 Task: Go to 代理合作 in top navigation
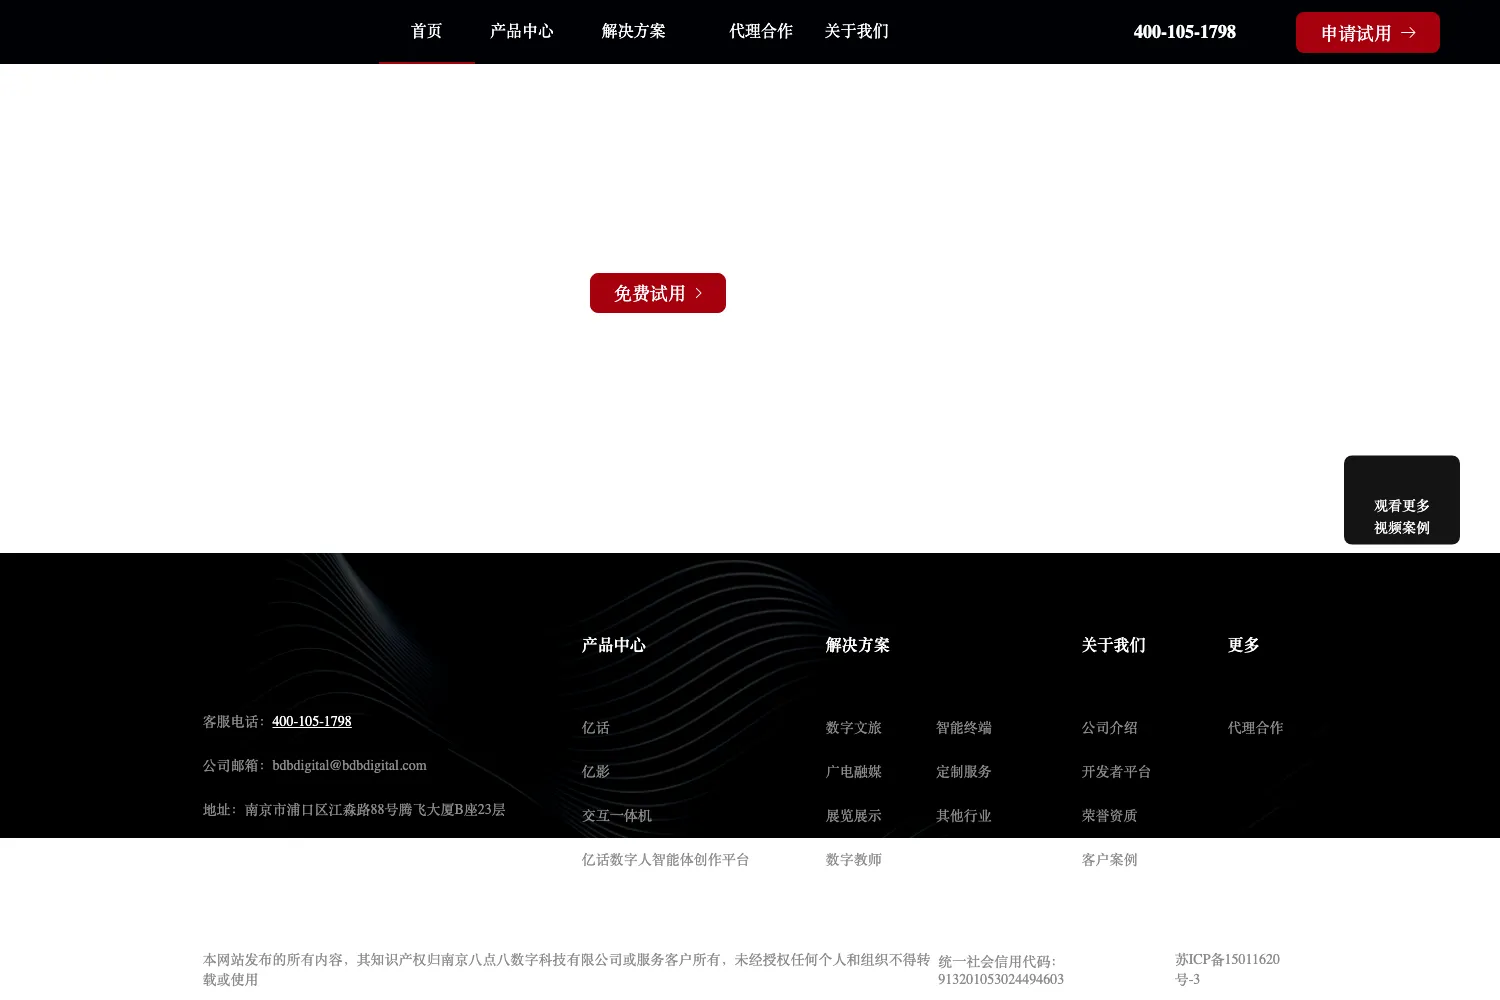point(761,31)
